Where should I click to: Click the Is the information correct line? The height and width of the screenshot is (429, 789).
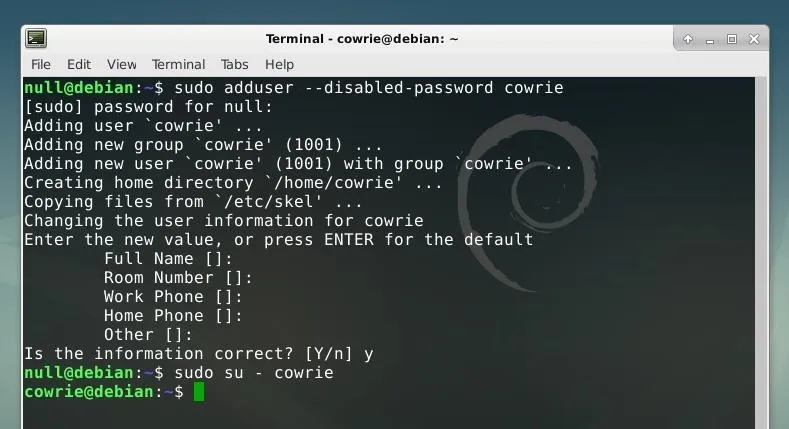coord(199,354)
